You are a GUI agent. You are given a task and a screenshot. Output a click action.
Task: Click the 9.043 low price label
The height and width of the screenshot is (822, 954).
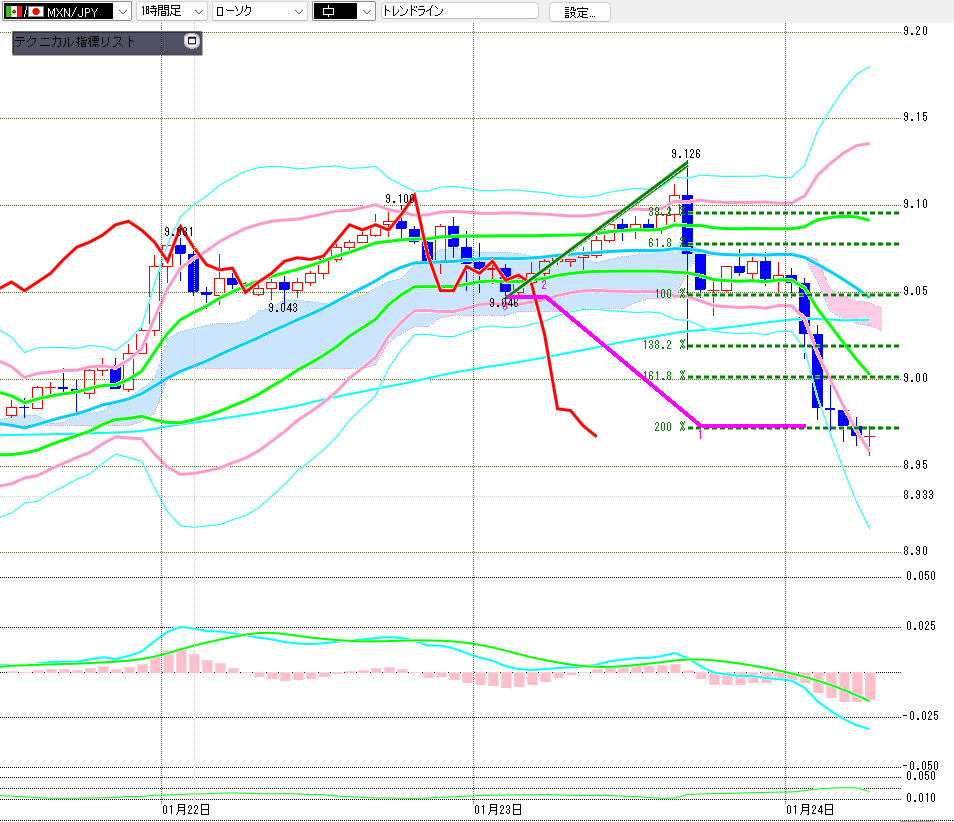click(x=283, y=308)
